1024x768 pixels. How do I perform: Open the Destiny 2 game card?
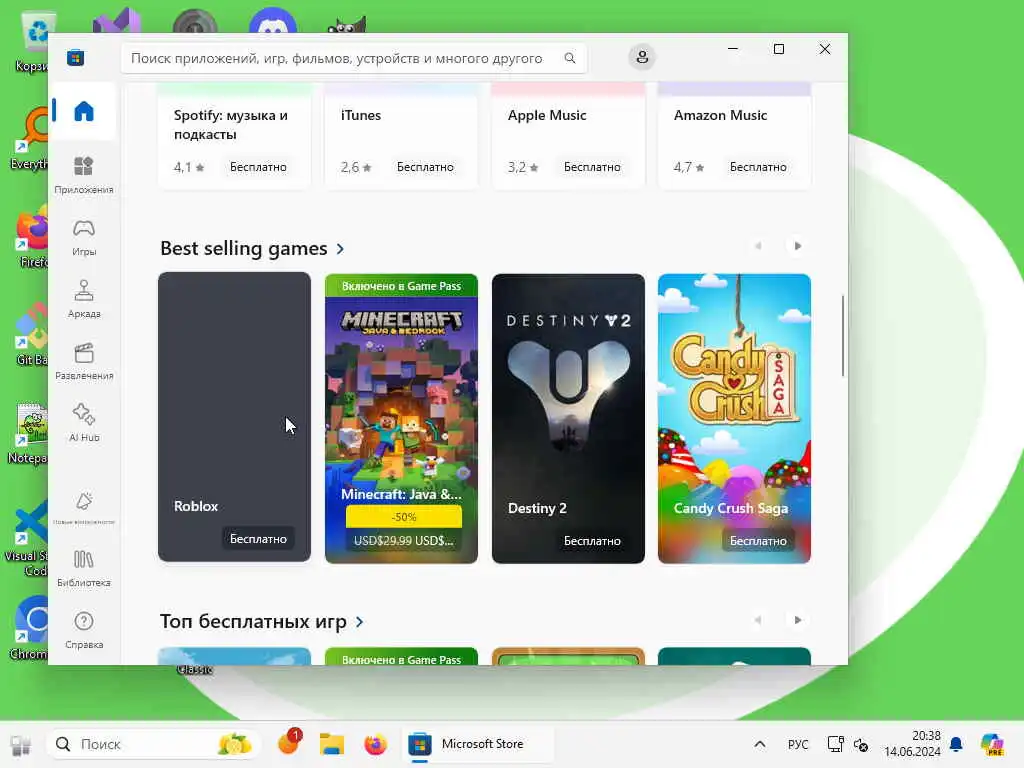[568, 418]
